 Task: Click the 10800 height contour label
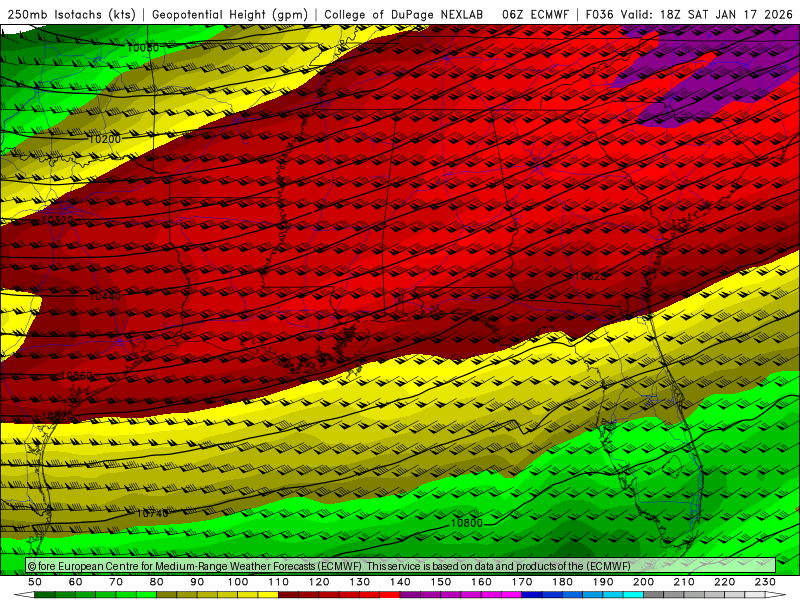pos(467,523)
